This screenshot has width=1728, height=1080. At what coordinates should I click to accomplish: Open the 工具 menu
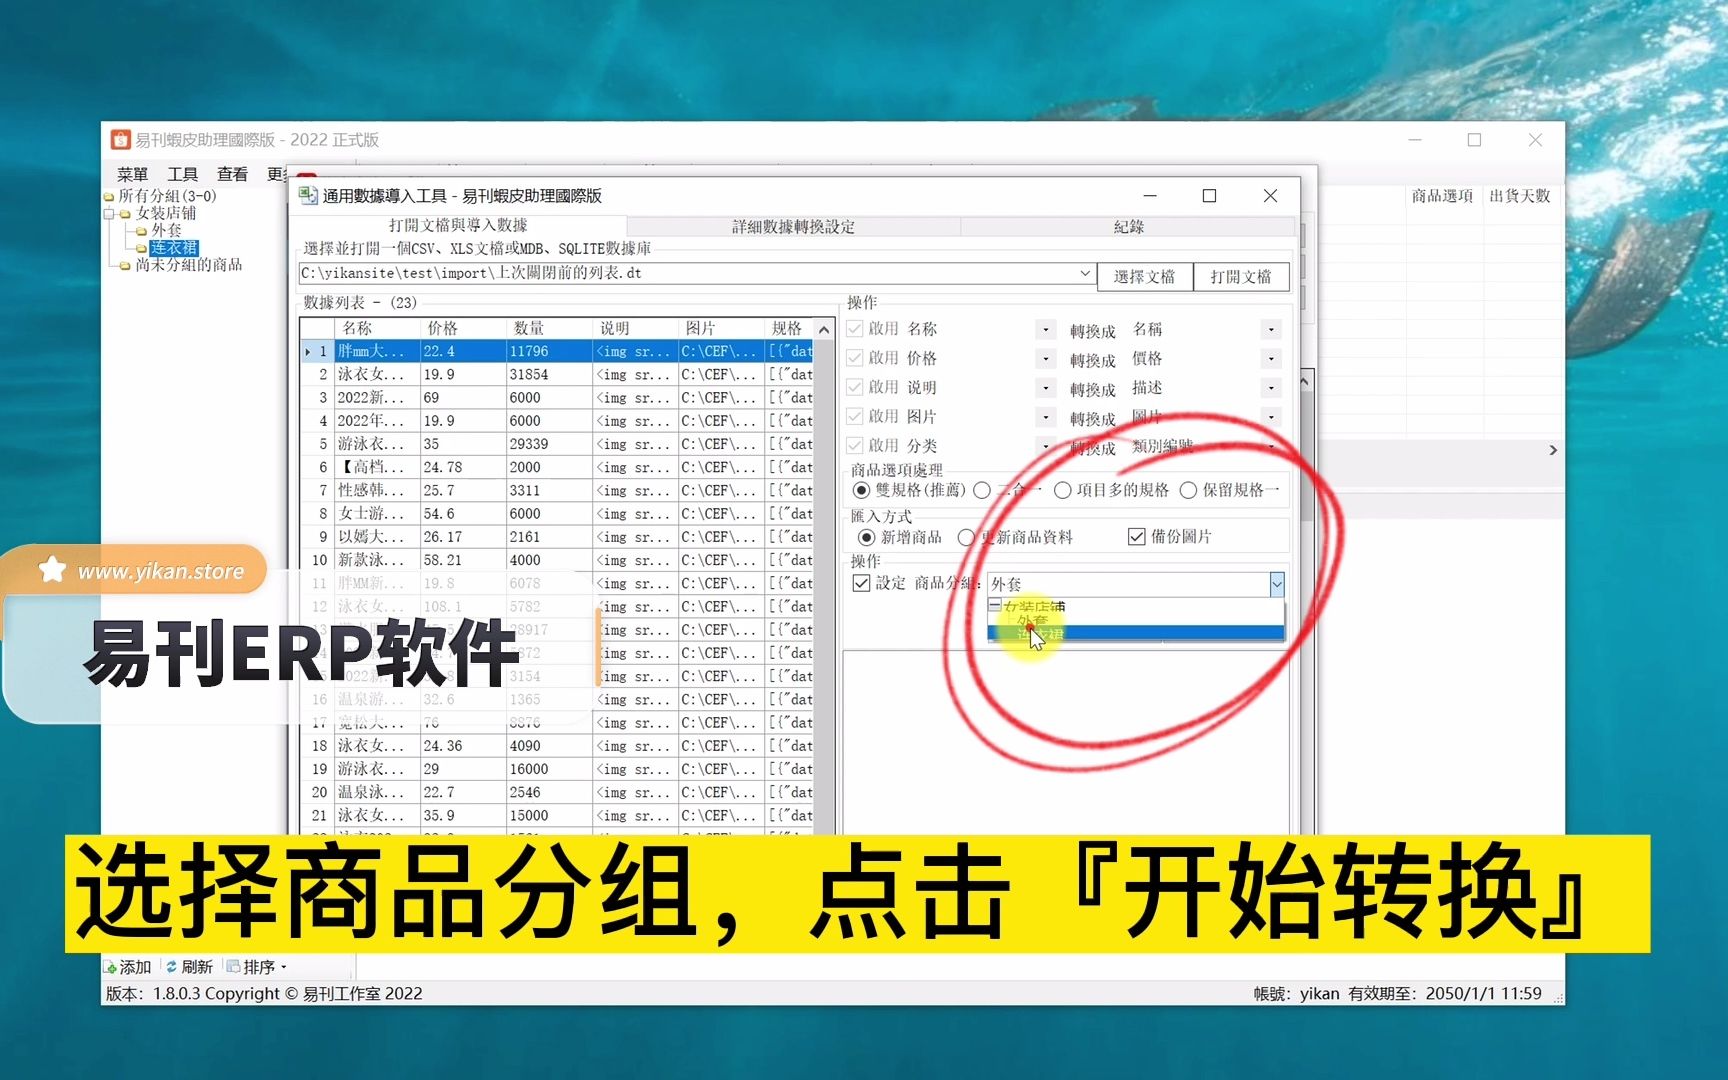point(182,174)
